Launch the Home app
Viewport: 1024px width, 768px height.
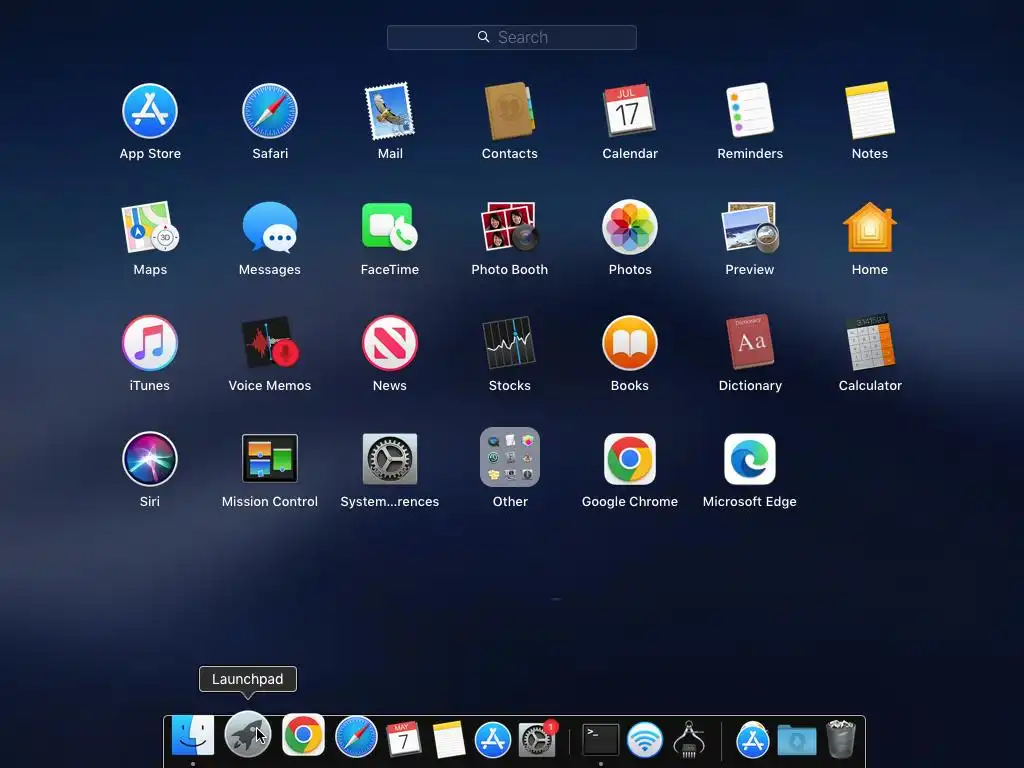pyautogui.click(x=870, y=227)
